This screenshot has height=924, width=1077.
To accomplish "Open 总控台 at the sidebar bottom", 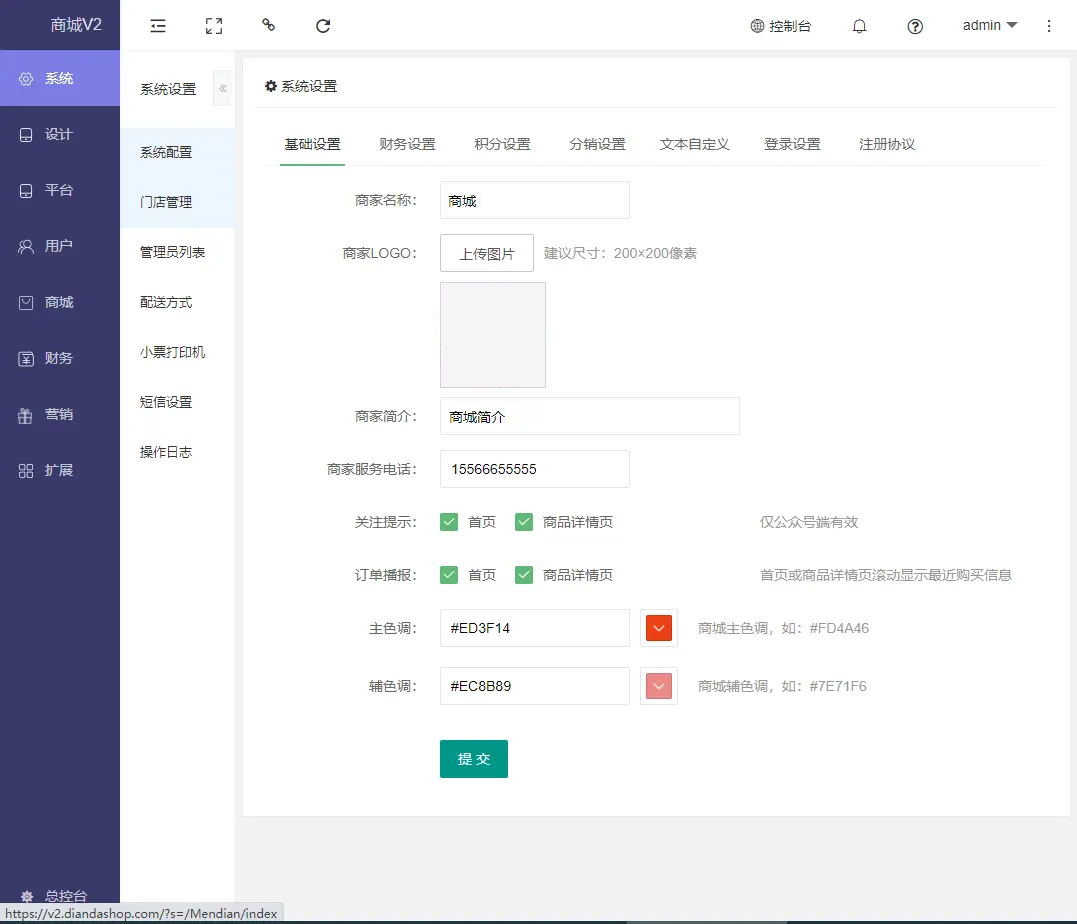I will click(x=55, y=895).
